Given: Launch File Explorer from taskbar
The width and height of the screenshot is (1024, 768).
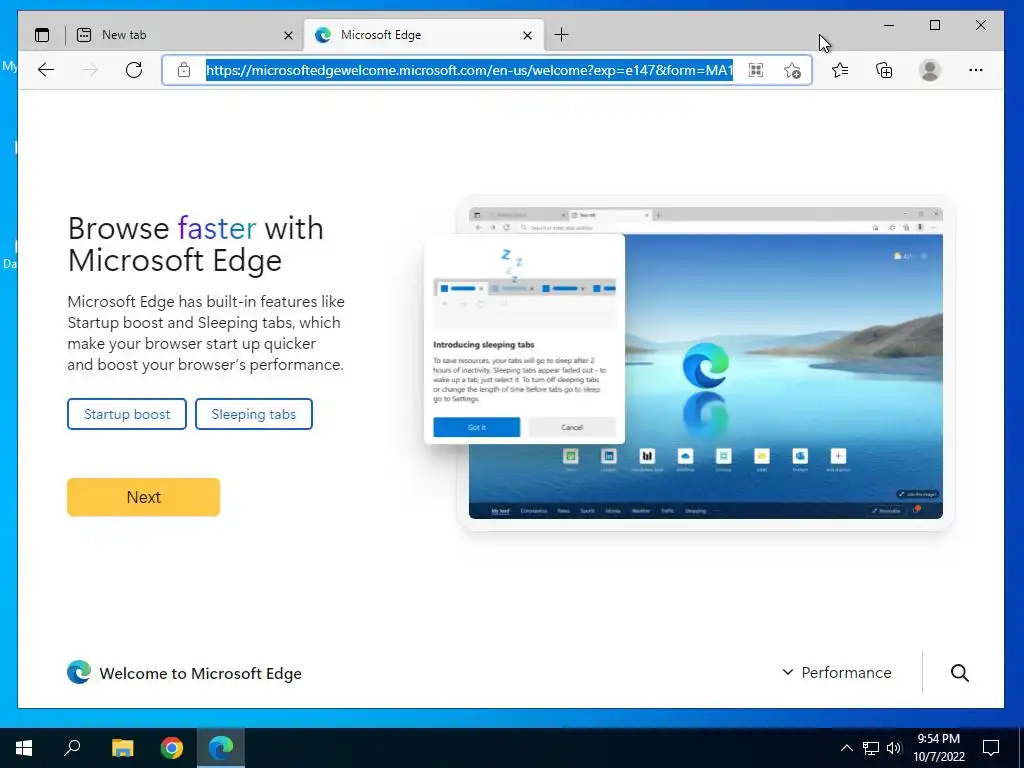Looking at the screenshot, I should coord(122,748).
